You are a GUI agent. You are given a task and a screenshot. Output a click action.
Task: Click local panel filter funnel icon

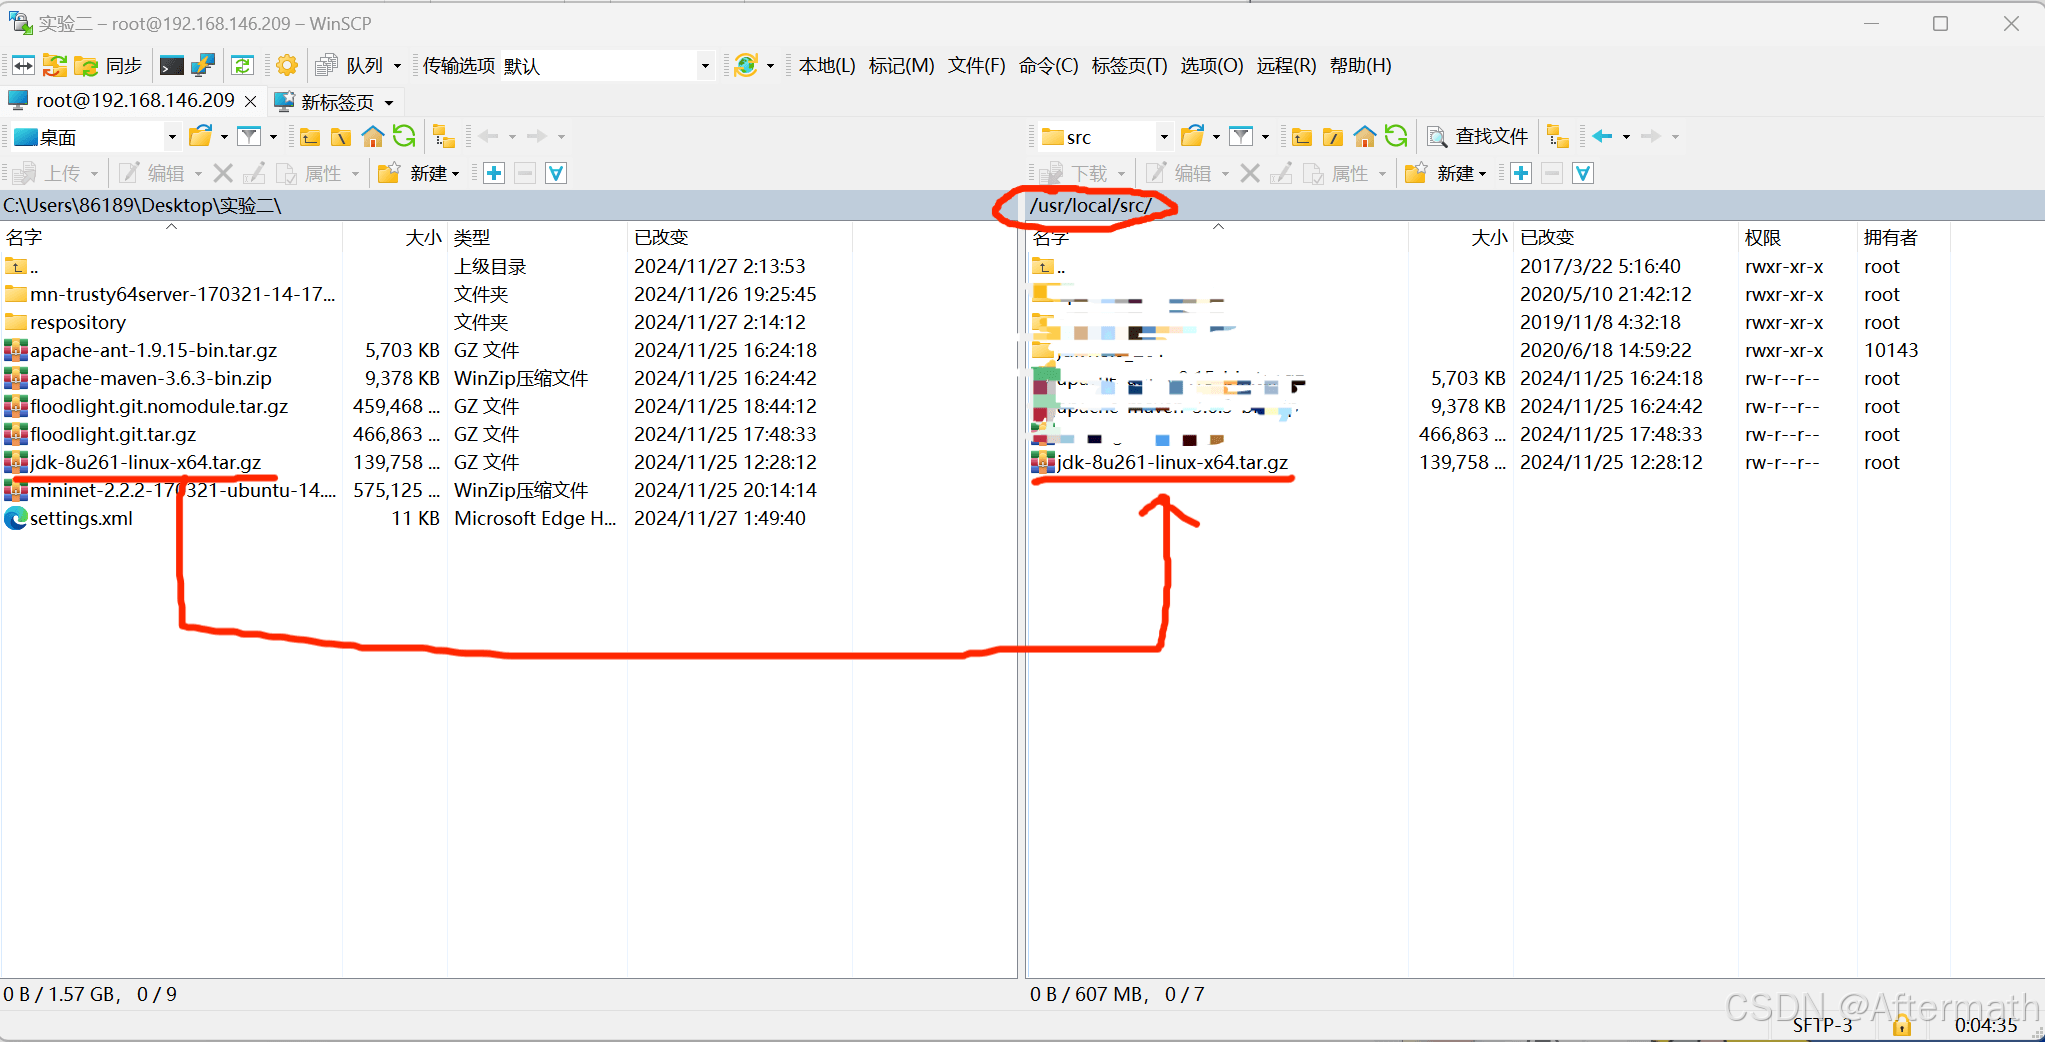(x=249, y=136)
